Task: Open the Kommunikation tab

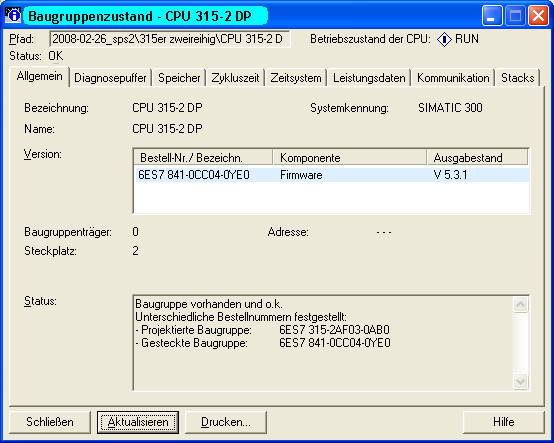Action: click(x=453, y=78)
